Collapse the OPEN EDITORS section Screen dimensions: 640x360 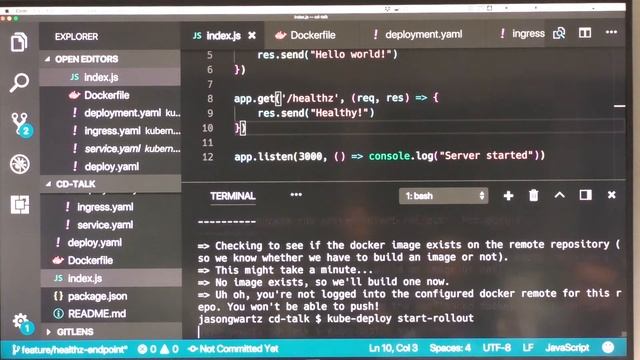[x=110, y=59]
